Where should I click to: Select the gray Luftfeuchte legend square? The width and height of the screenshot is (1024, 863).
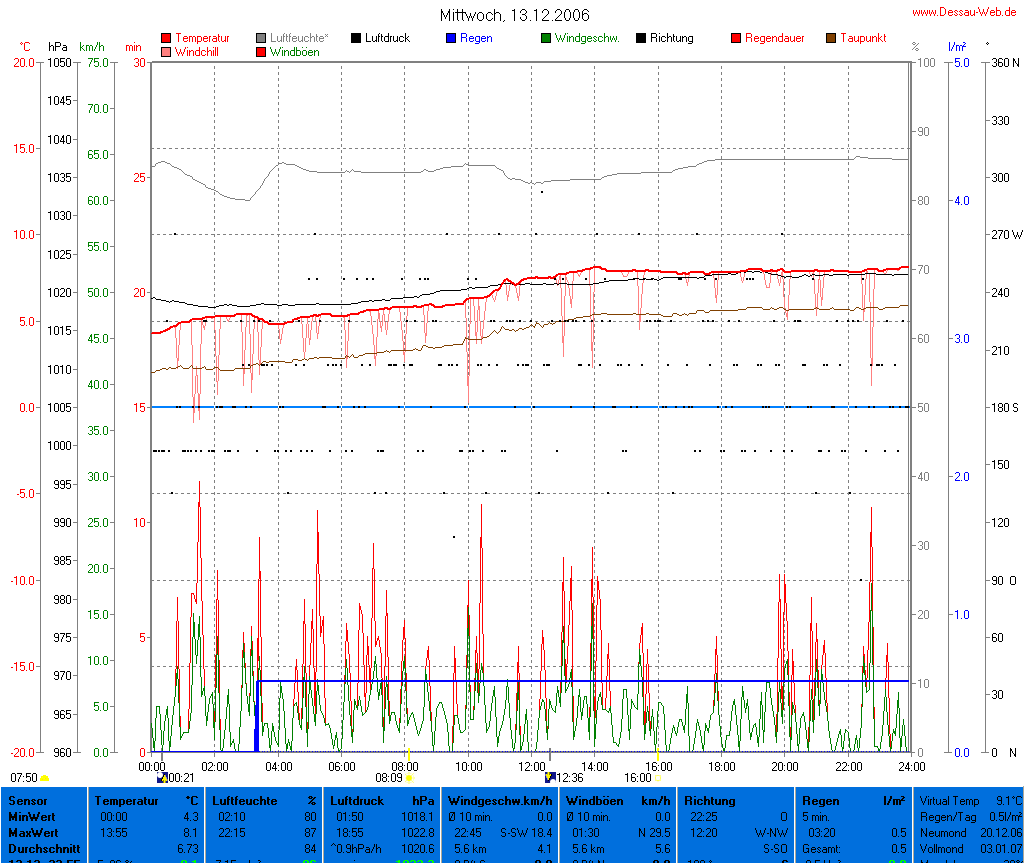[262, 38]
